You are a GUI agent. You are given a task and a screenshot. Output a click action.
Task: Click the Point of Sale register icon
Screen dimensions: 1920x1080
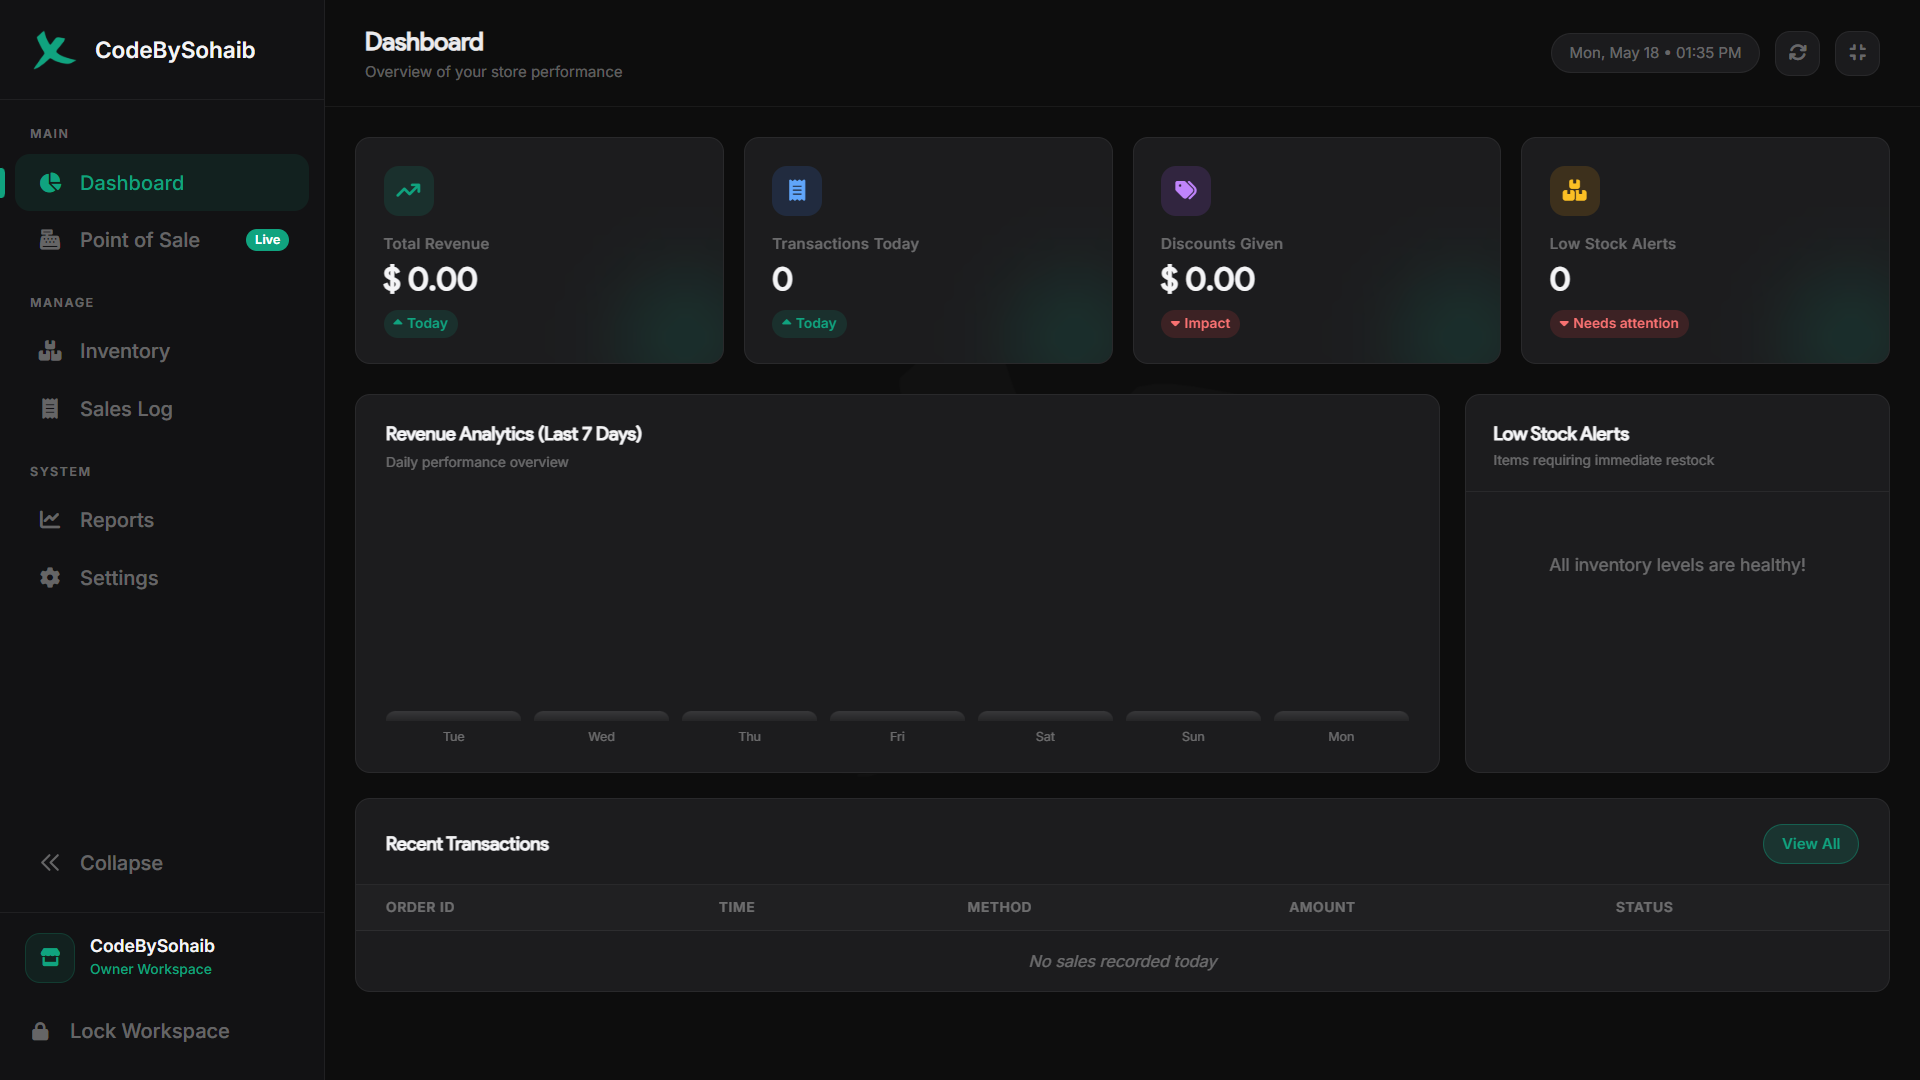coord(50,240)
